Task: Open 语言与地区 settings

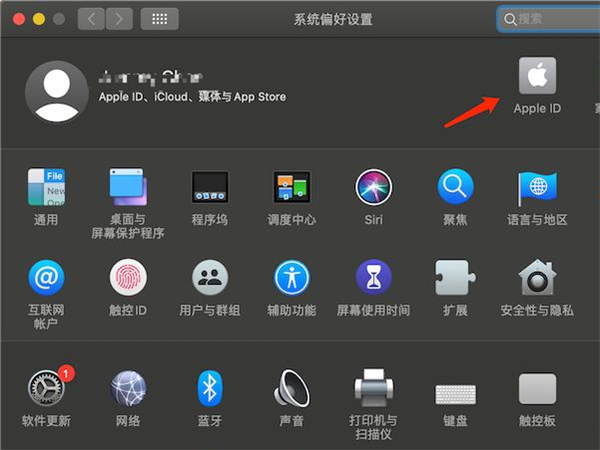Action: [x=537, y=187]
